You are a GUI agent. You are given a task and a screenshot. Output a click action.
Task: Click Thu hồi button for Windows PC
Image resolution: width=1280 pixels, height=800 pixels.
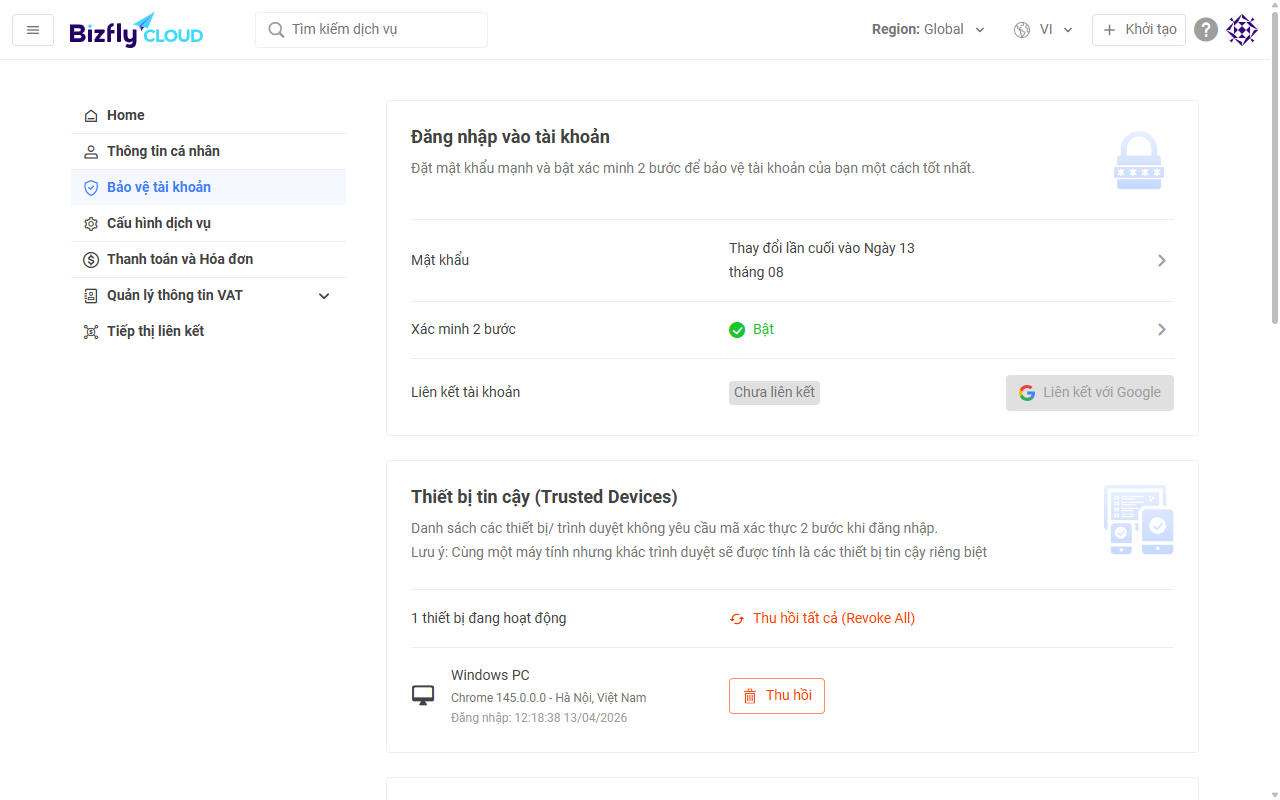pos(777,696)
